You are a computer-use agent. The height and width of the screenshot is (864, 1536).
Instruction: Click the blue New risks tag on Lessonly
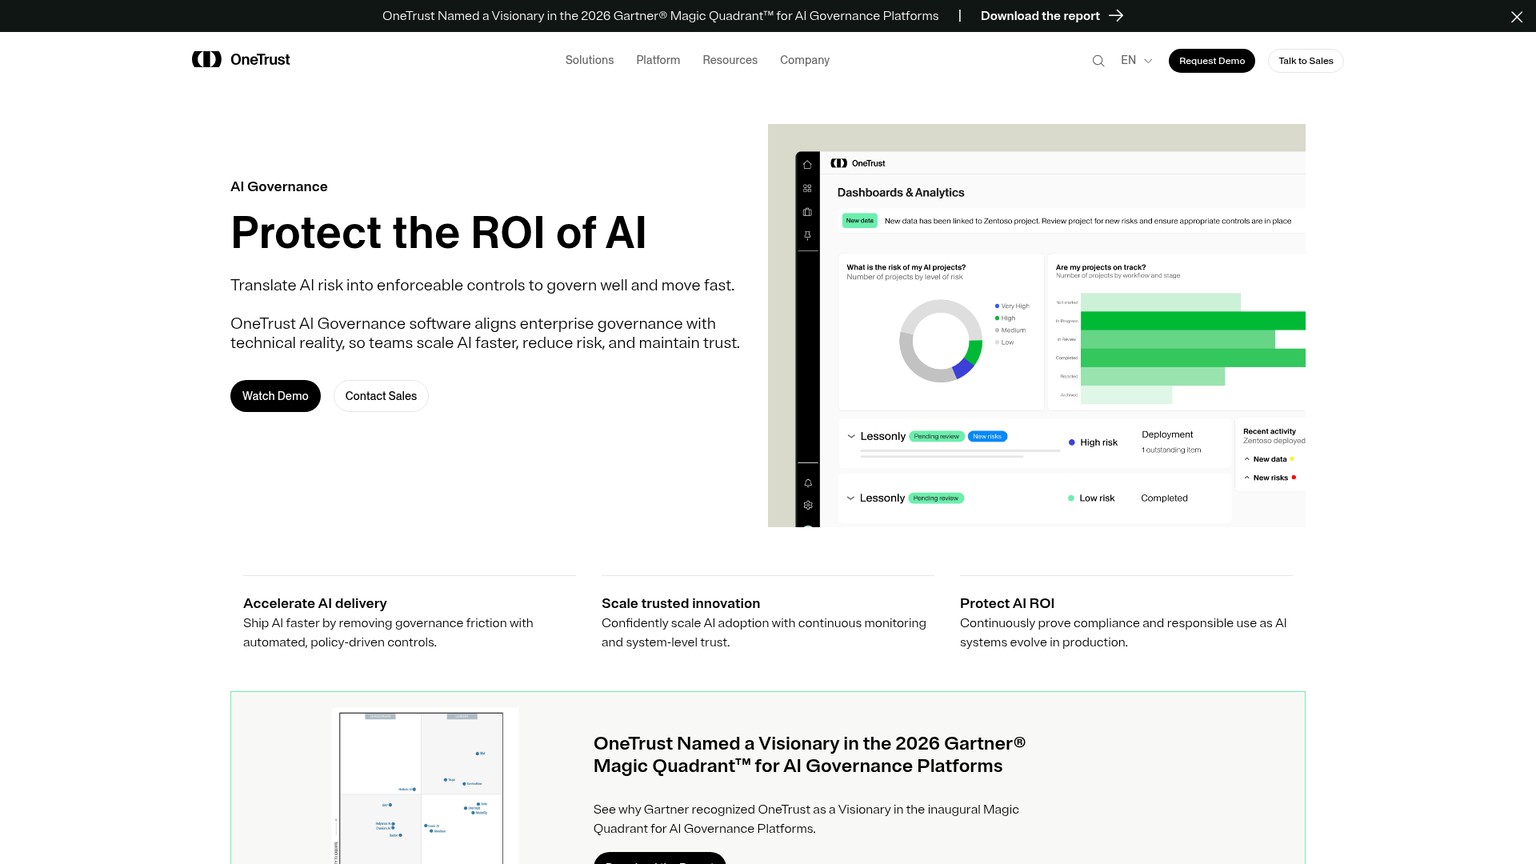pos(987,436)
